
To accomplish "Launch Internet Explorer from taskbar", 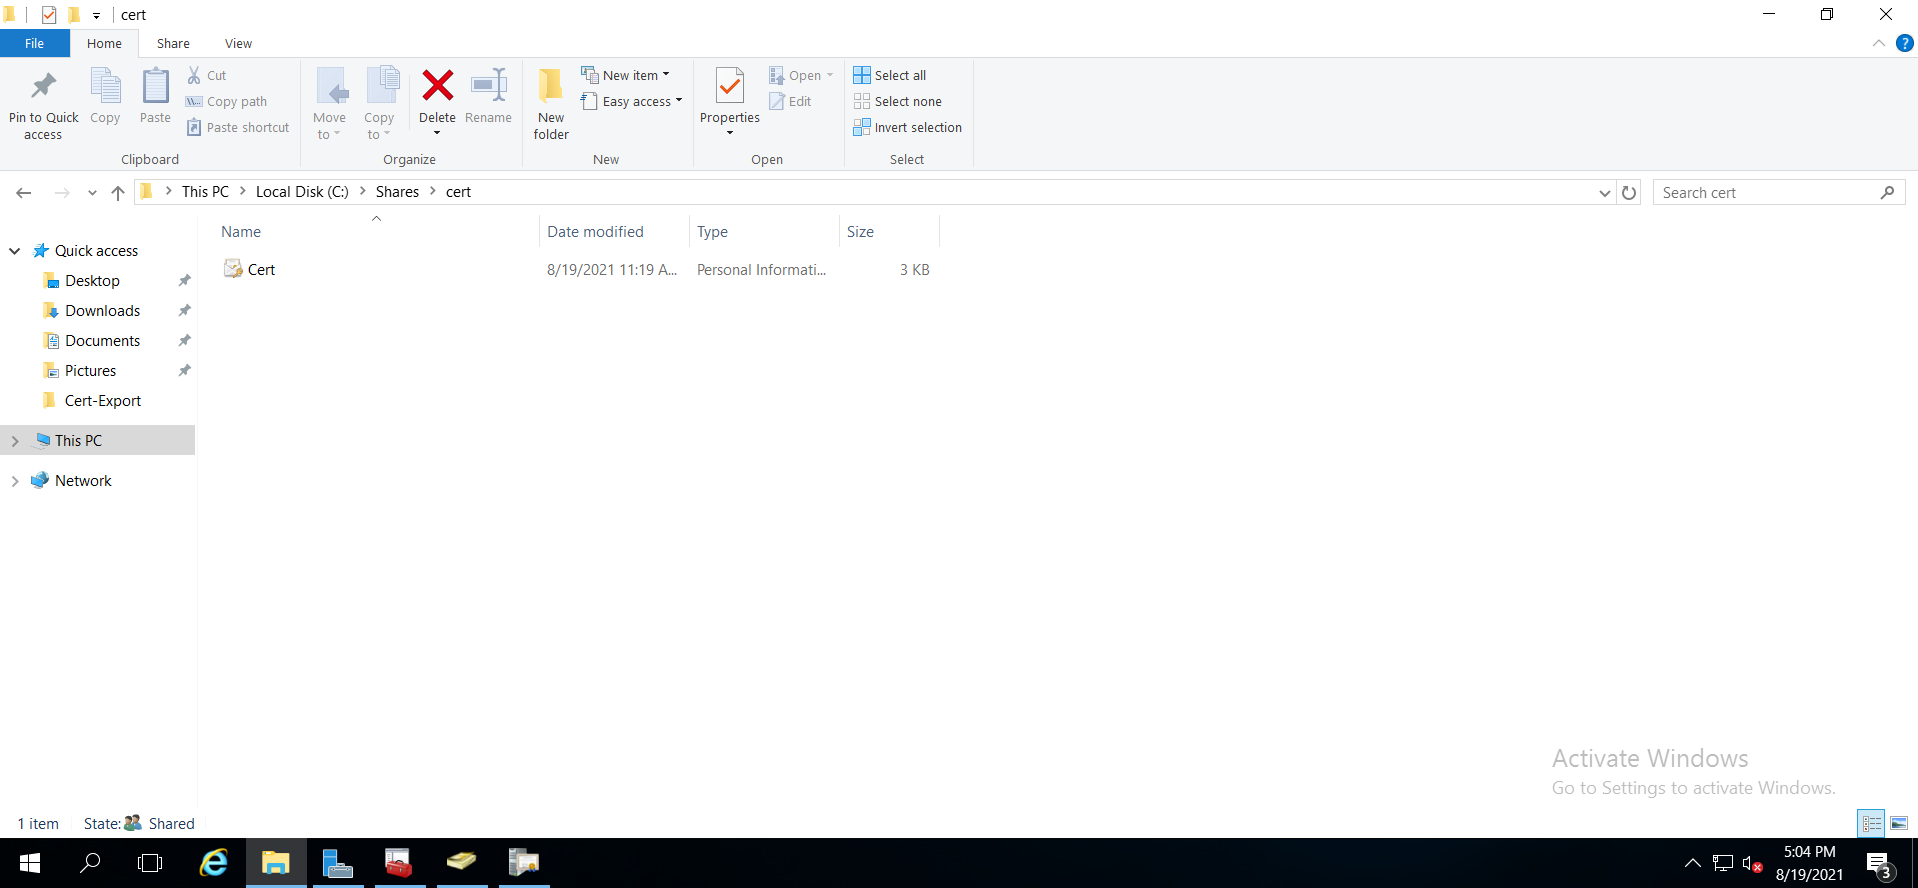I will (214, 862).
